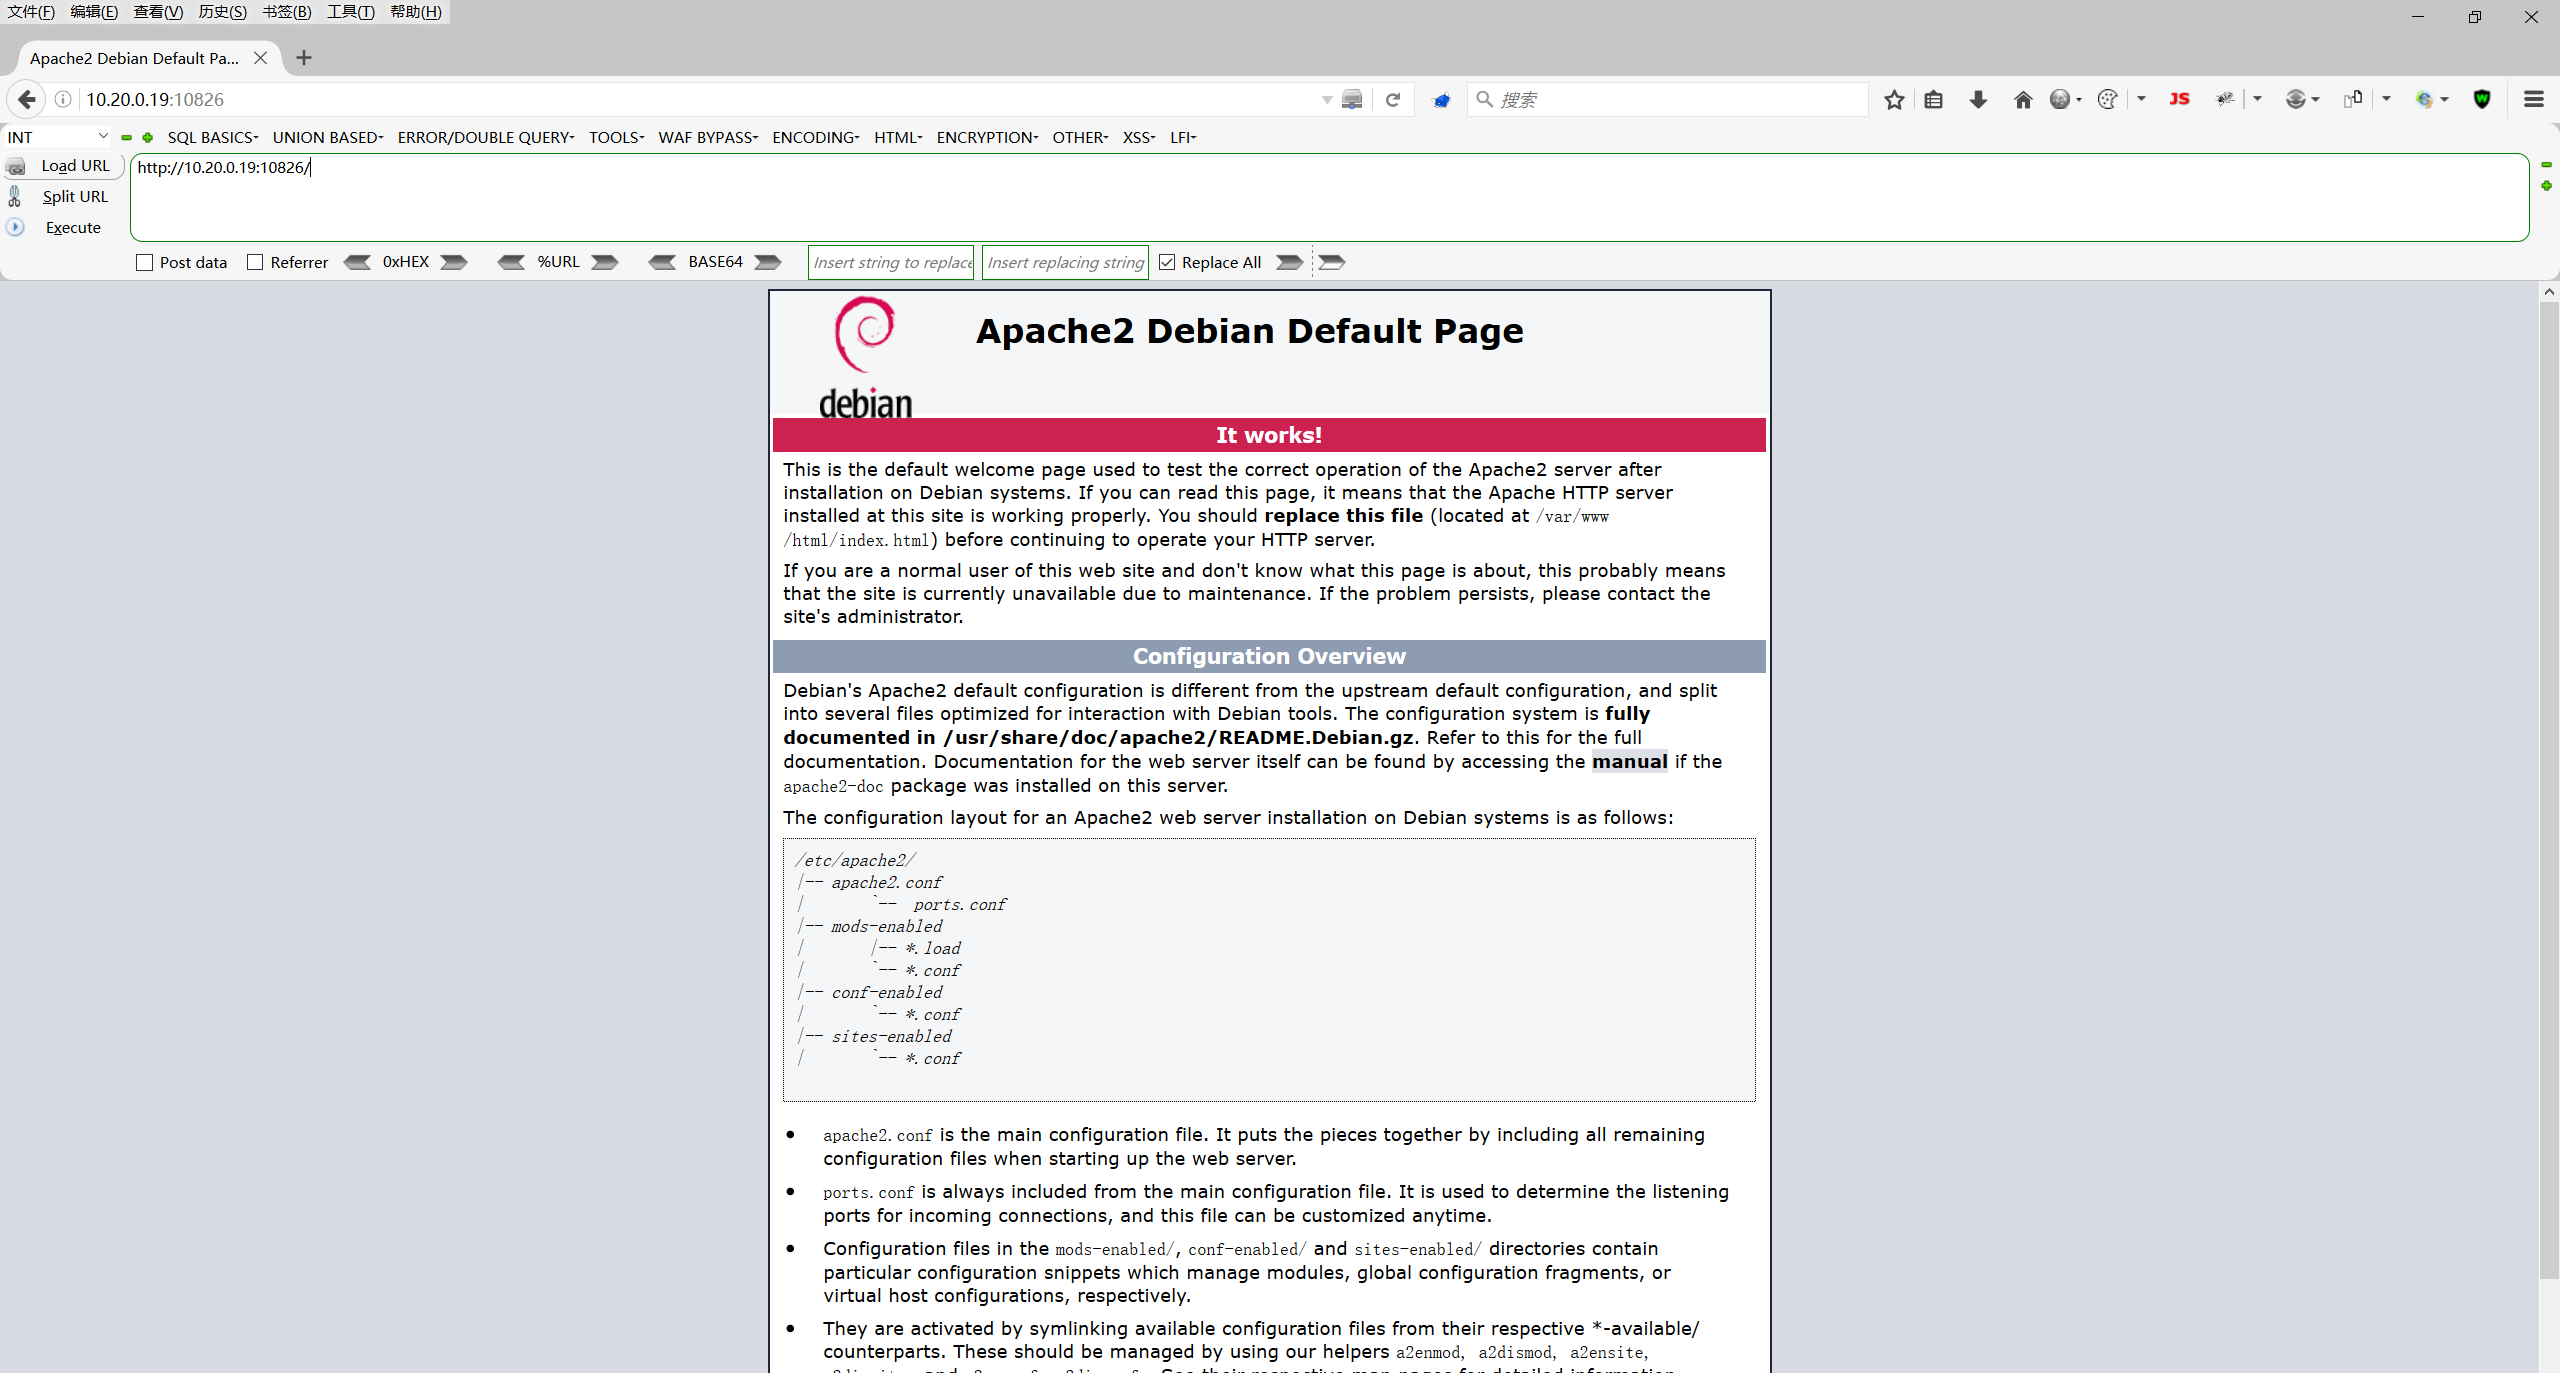Expand the WAF BYPASS dropdown
This screenshot has width=2560, height=1373.
point(707,137)
